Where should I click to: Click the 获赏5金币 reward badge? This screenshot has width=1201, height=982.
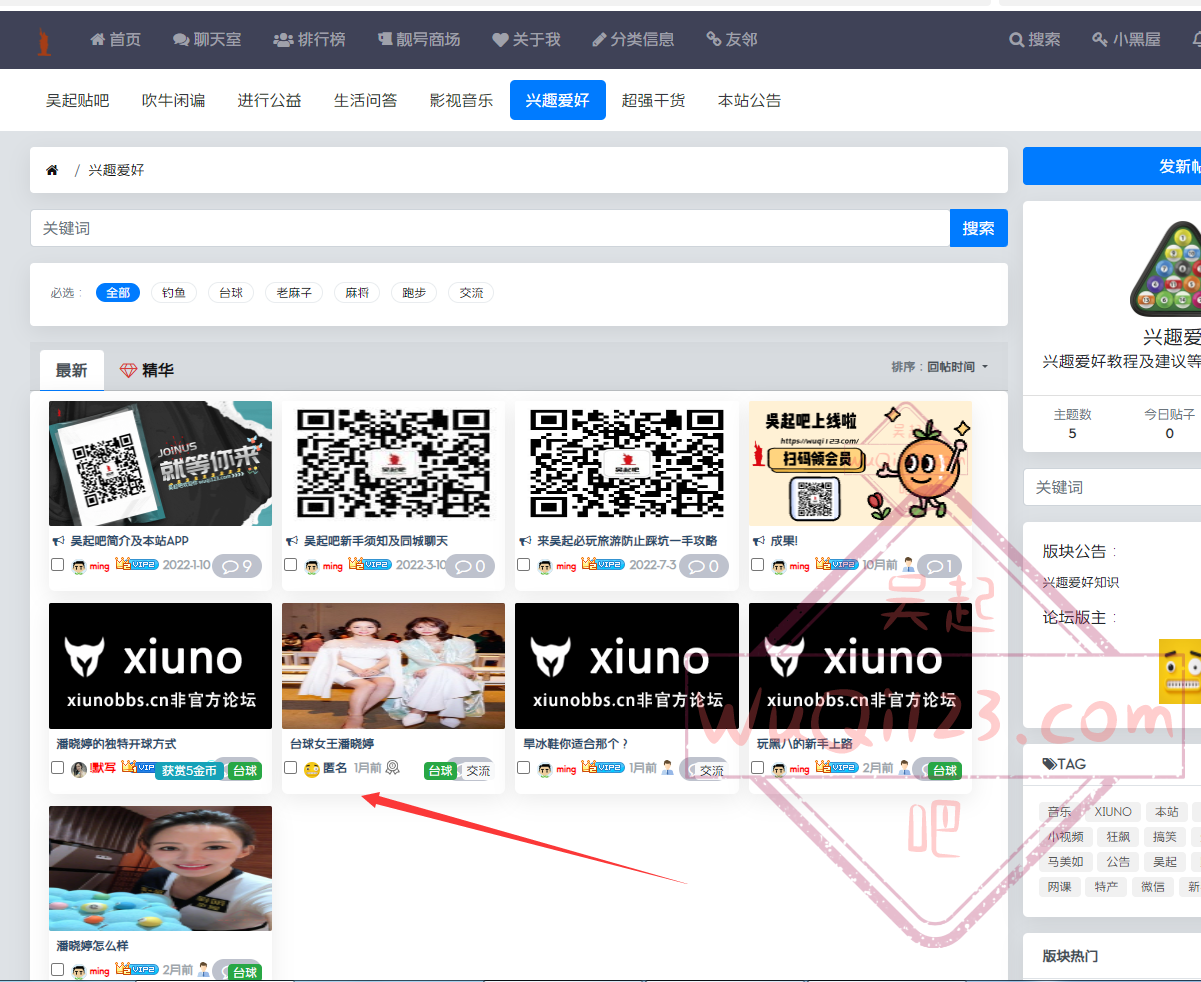[x=190, y=771]
